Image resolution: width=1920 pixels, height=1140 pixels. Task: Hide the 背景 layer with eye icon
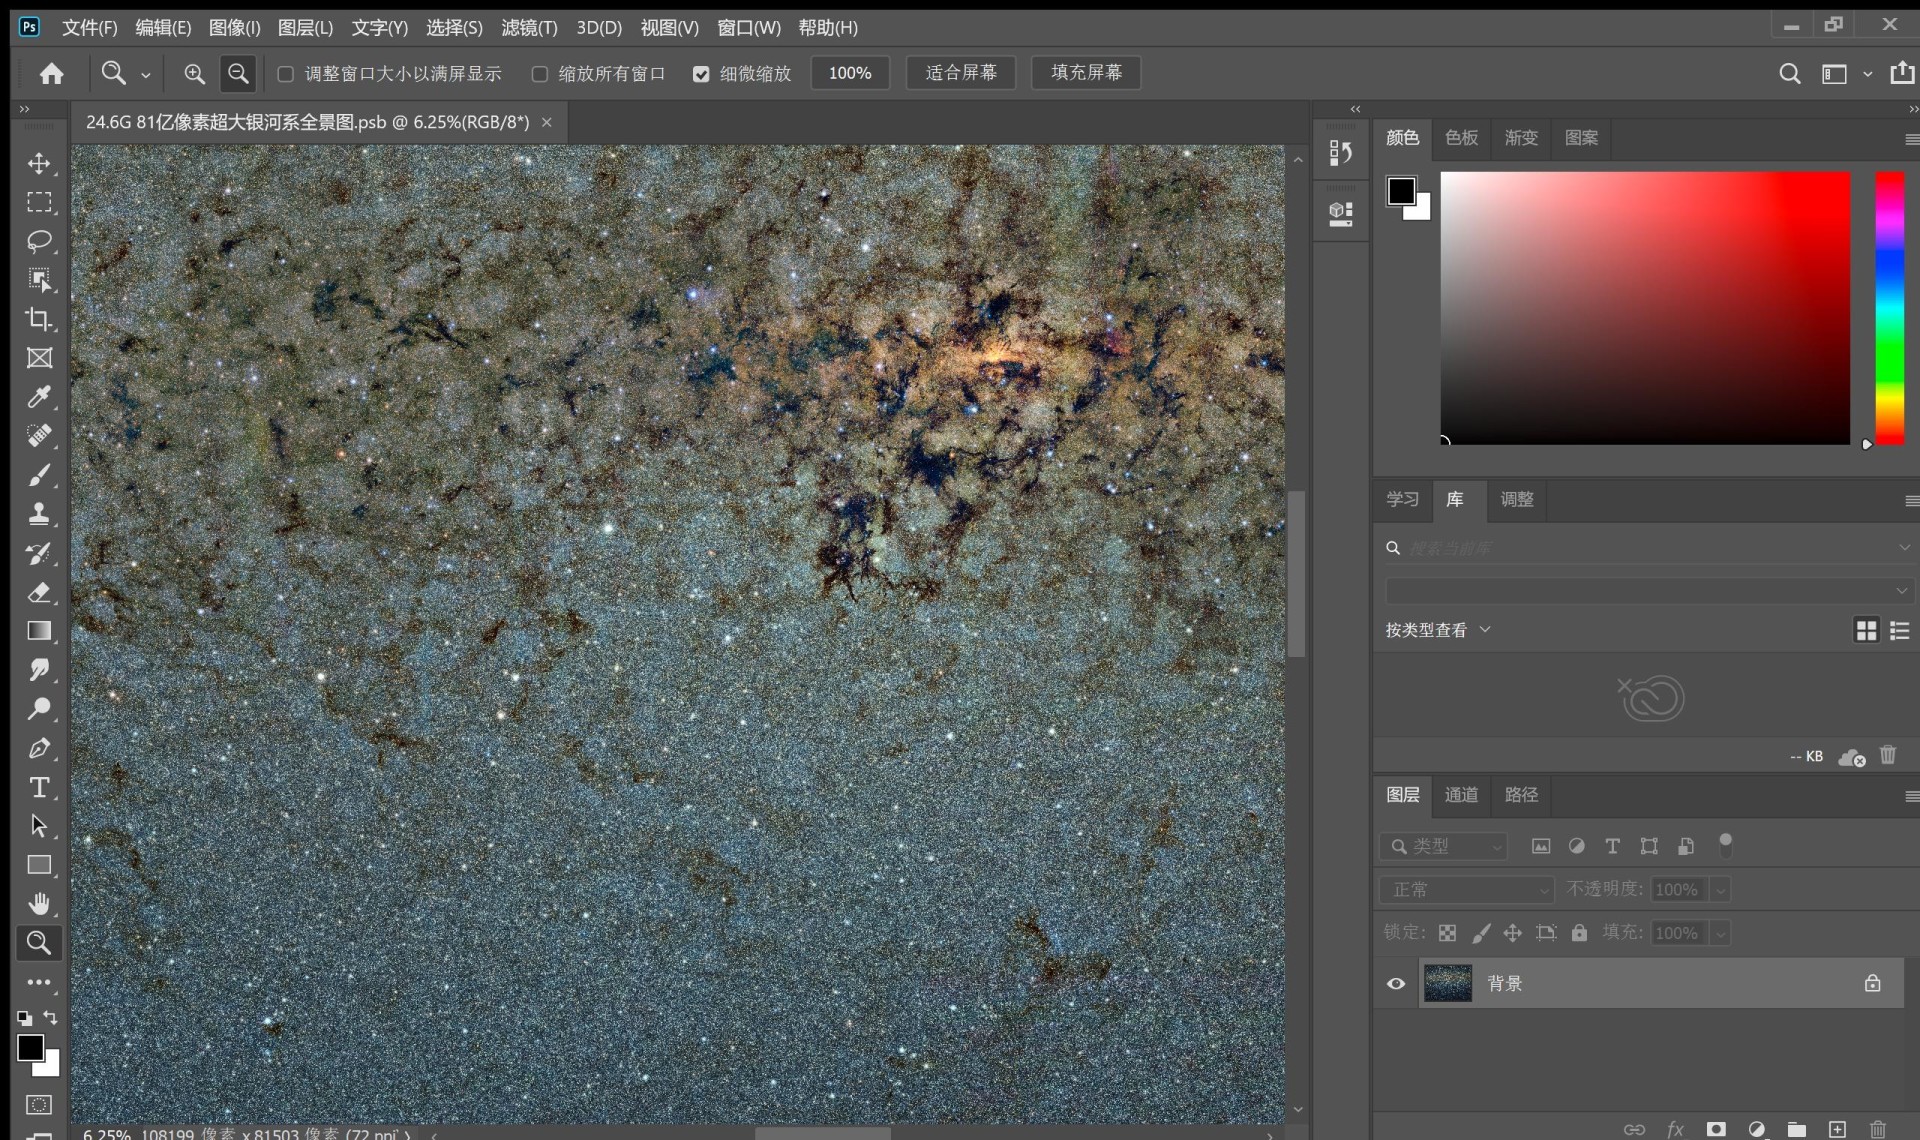[1396, 983]
